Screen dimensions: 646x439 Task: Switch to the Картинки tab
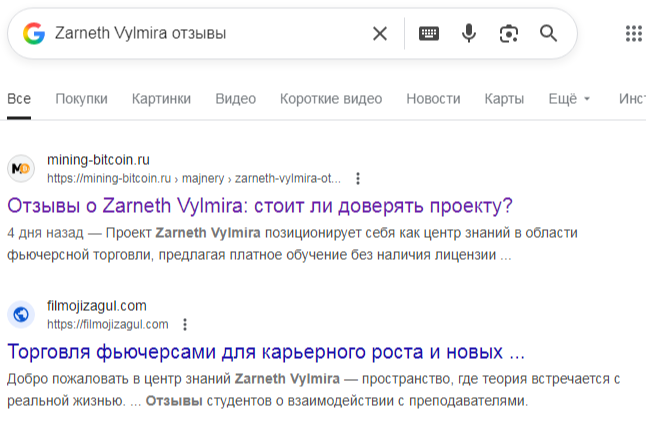tap(160, 99)
